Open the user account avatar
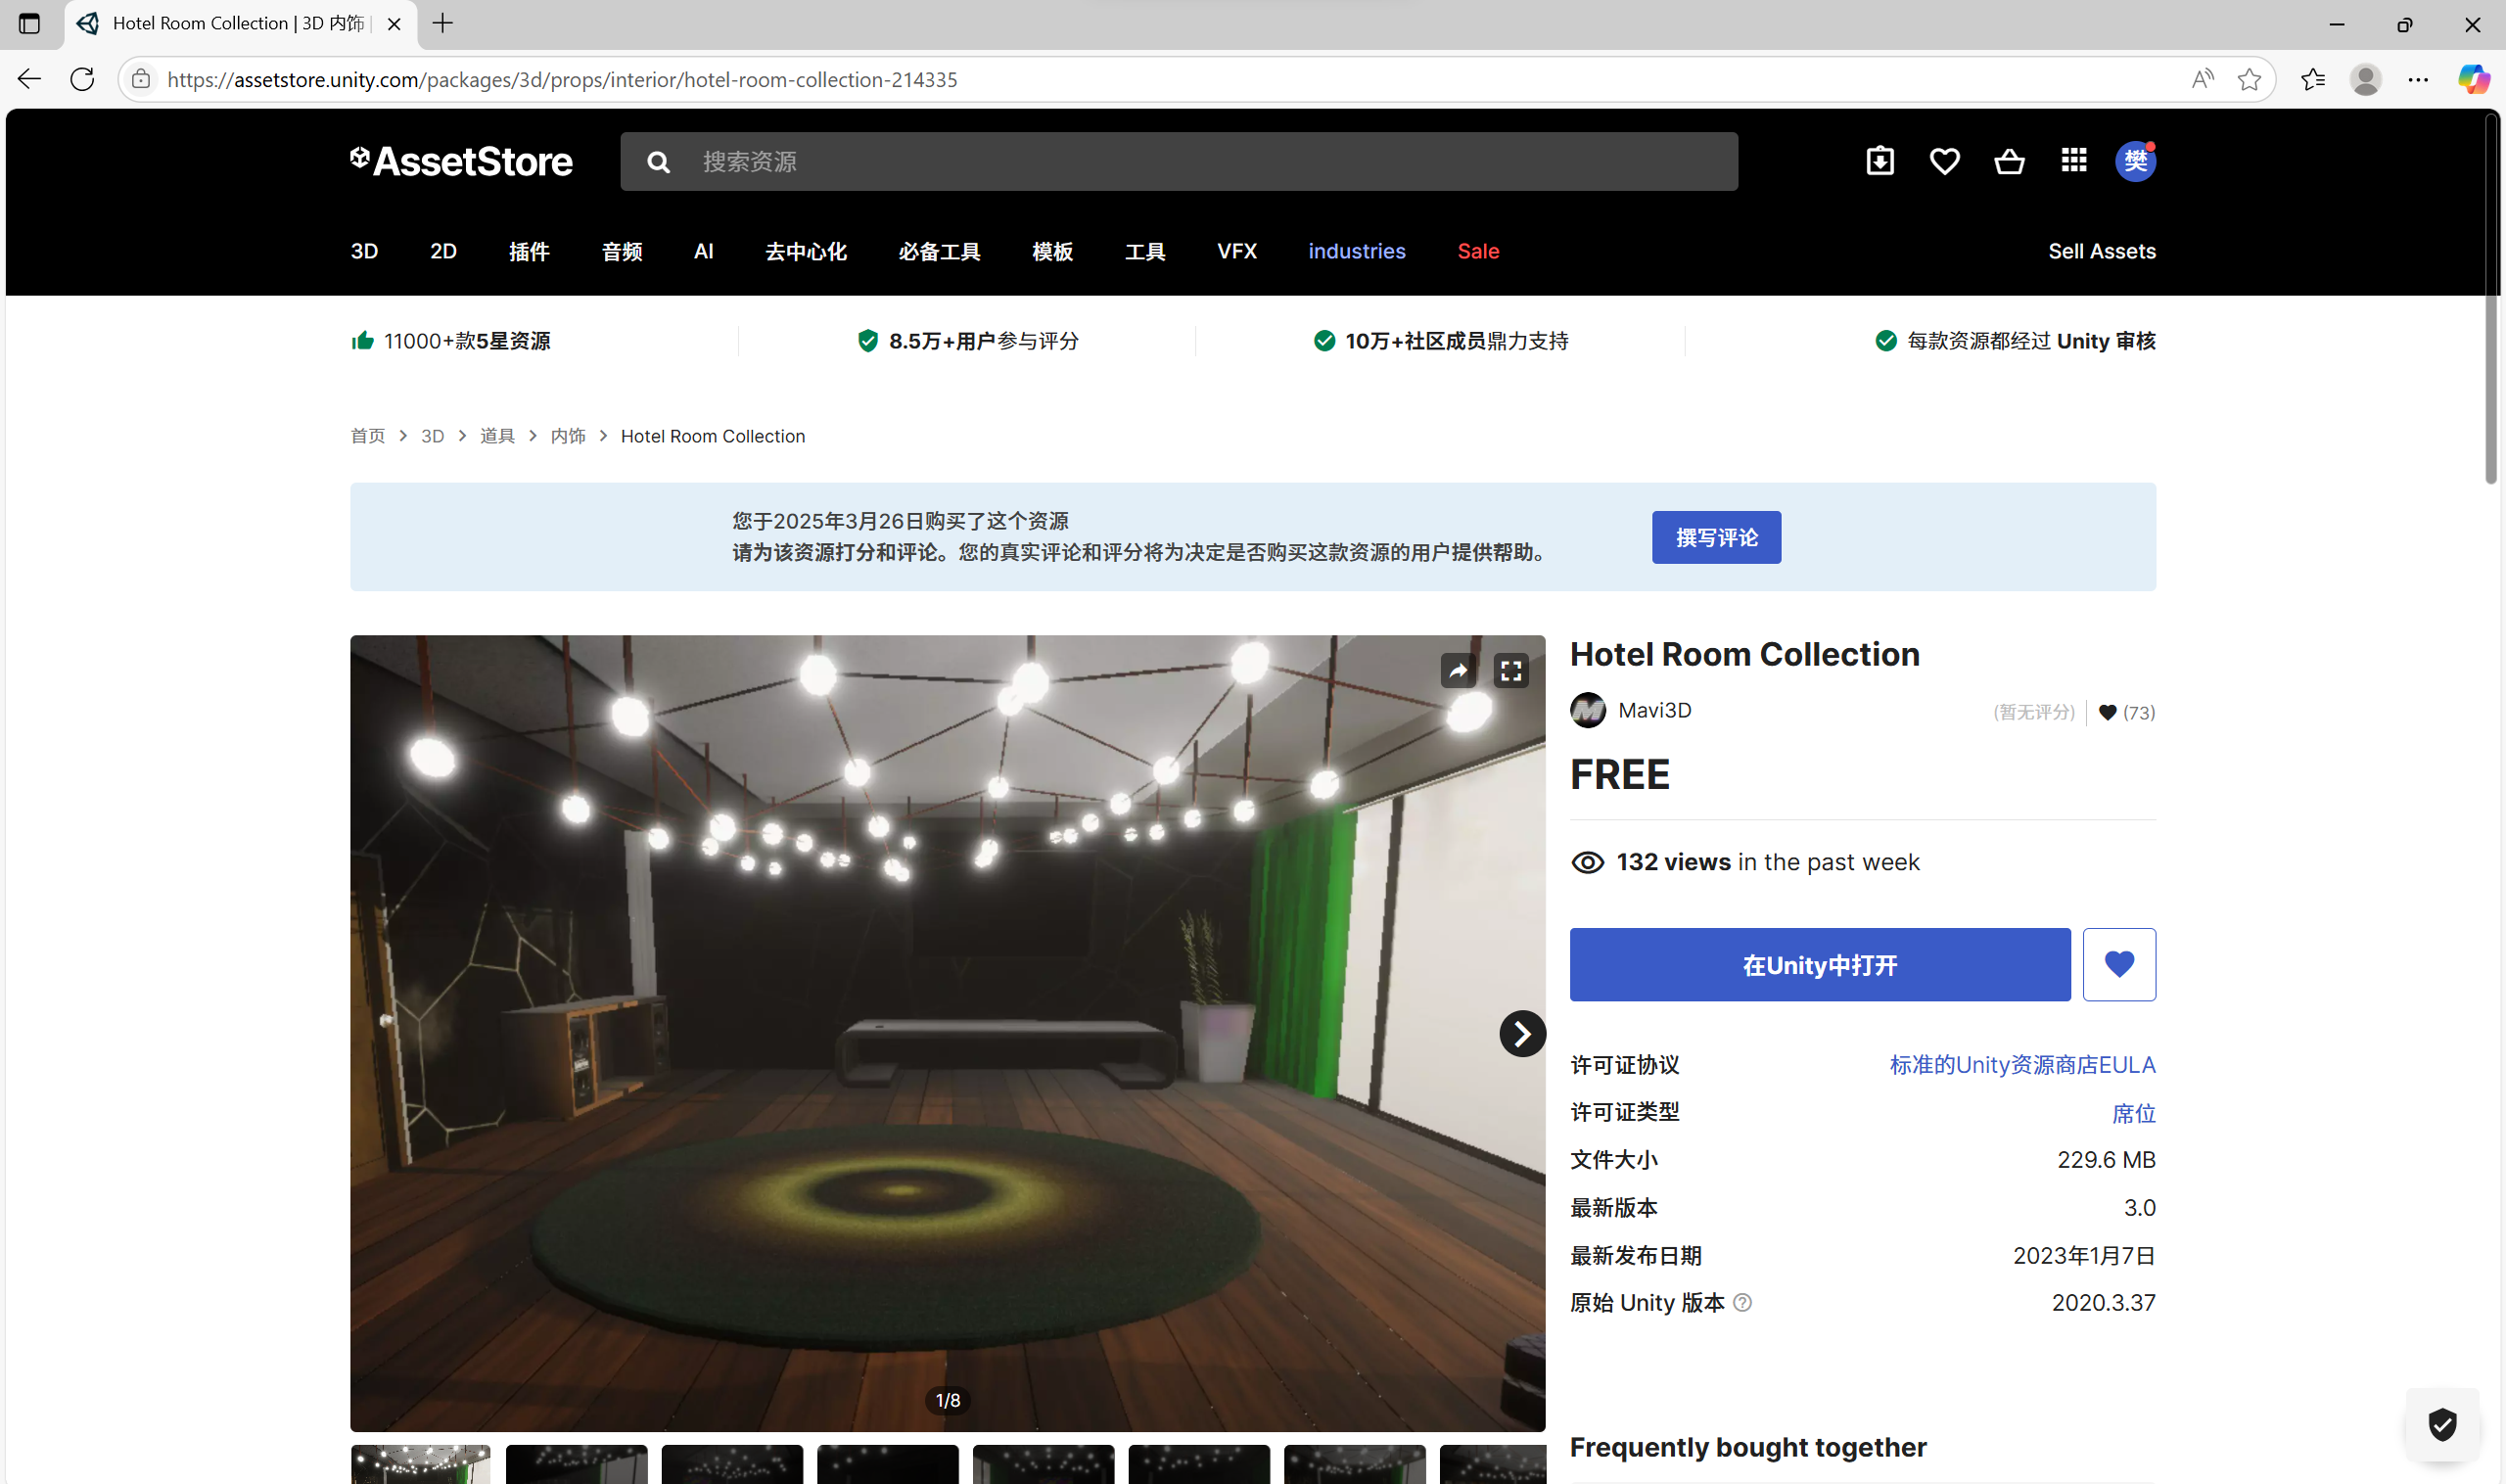The image size is (2506, 1484). click(2135, 161)
